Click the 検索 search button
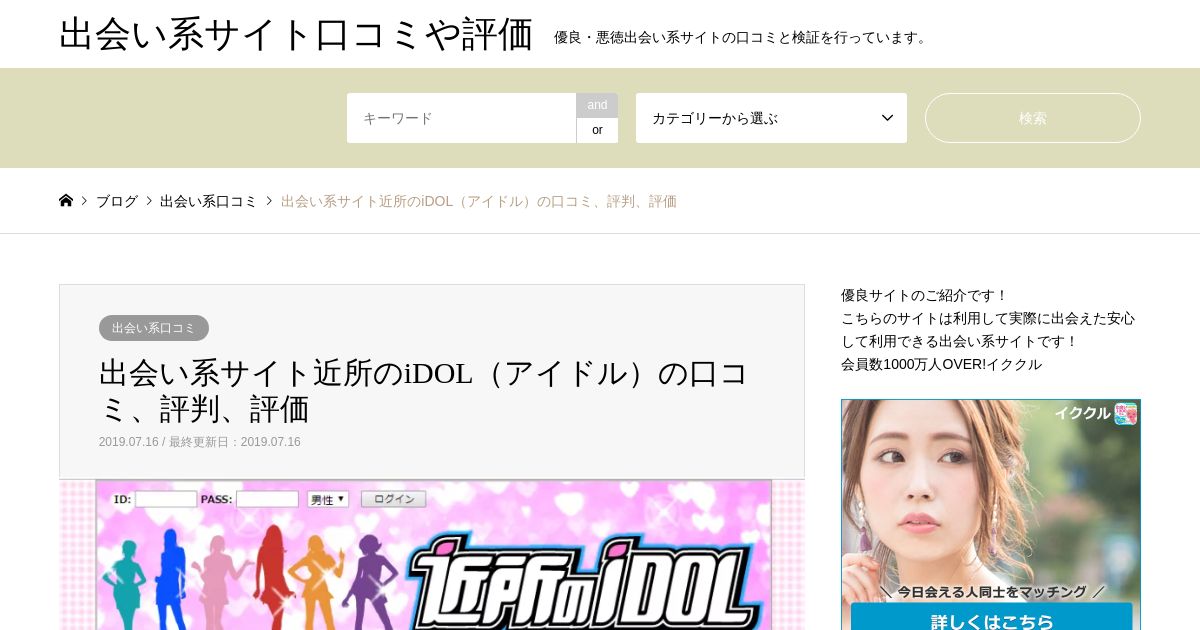Screen dimensions: 1200x630 click(x=1033, y=118)
